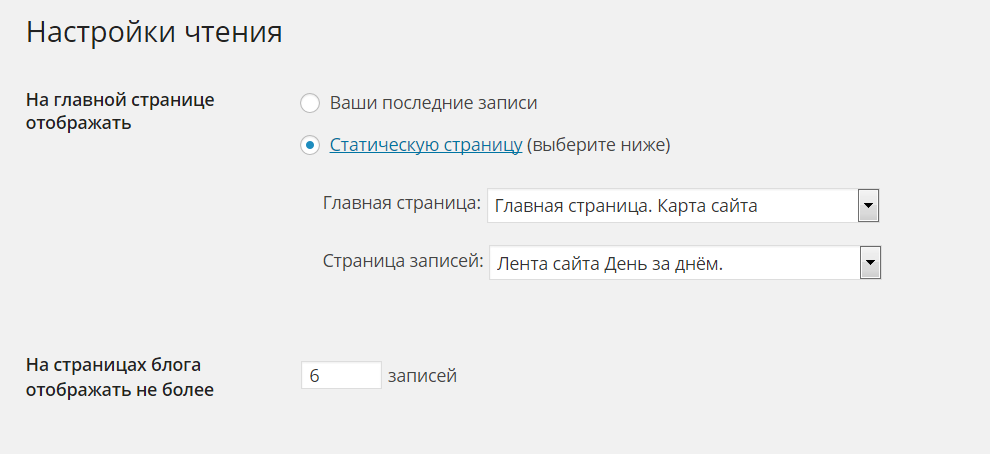Screen dimensions: 990x454
Task: Click the selected value "Главная страница. Карта сайта"
Action: coord(626,207)
